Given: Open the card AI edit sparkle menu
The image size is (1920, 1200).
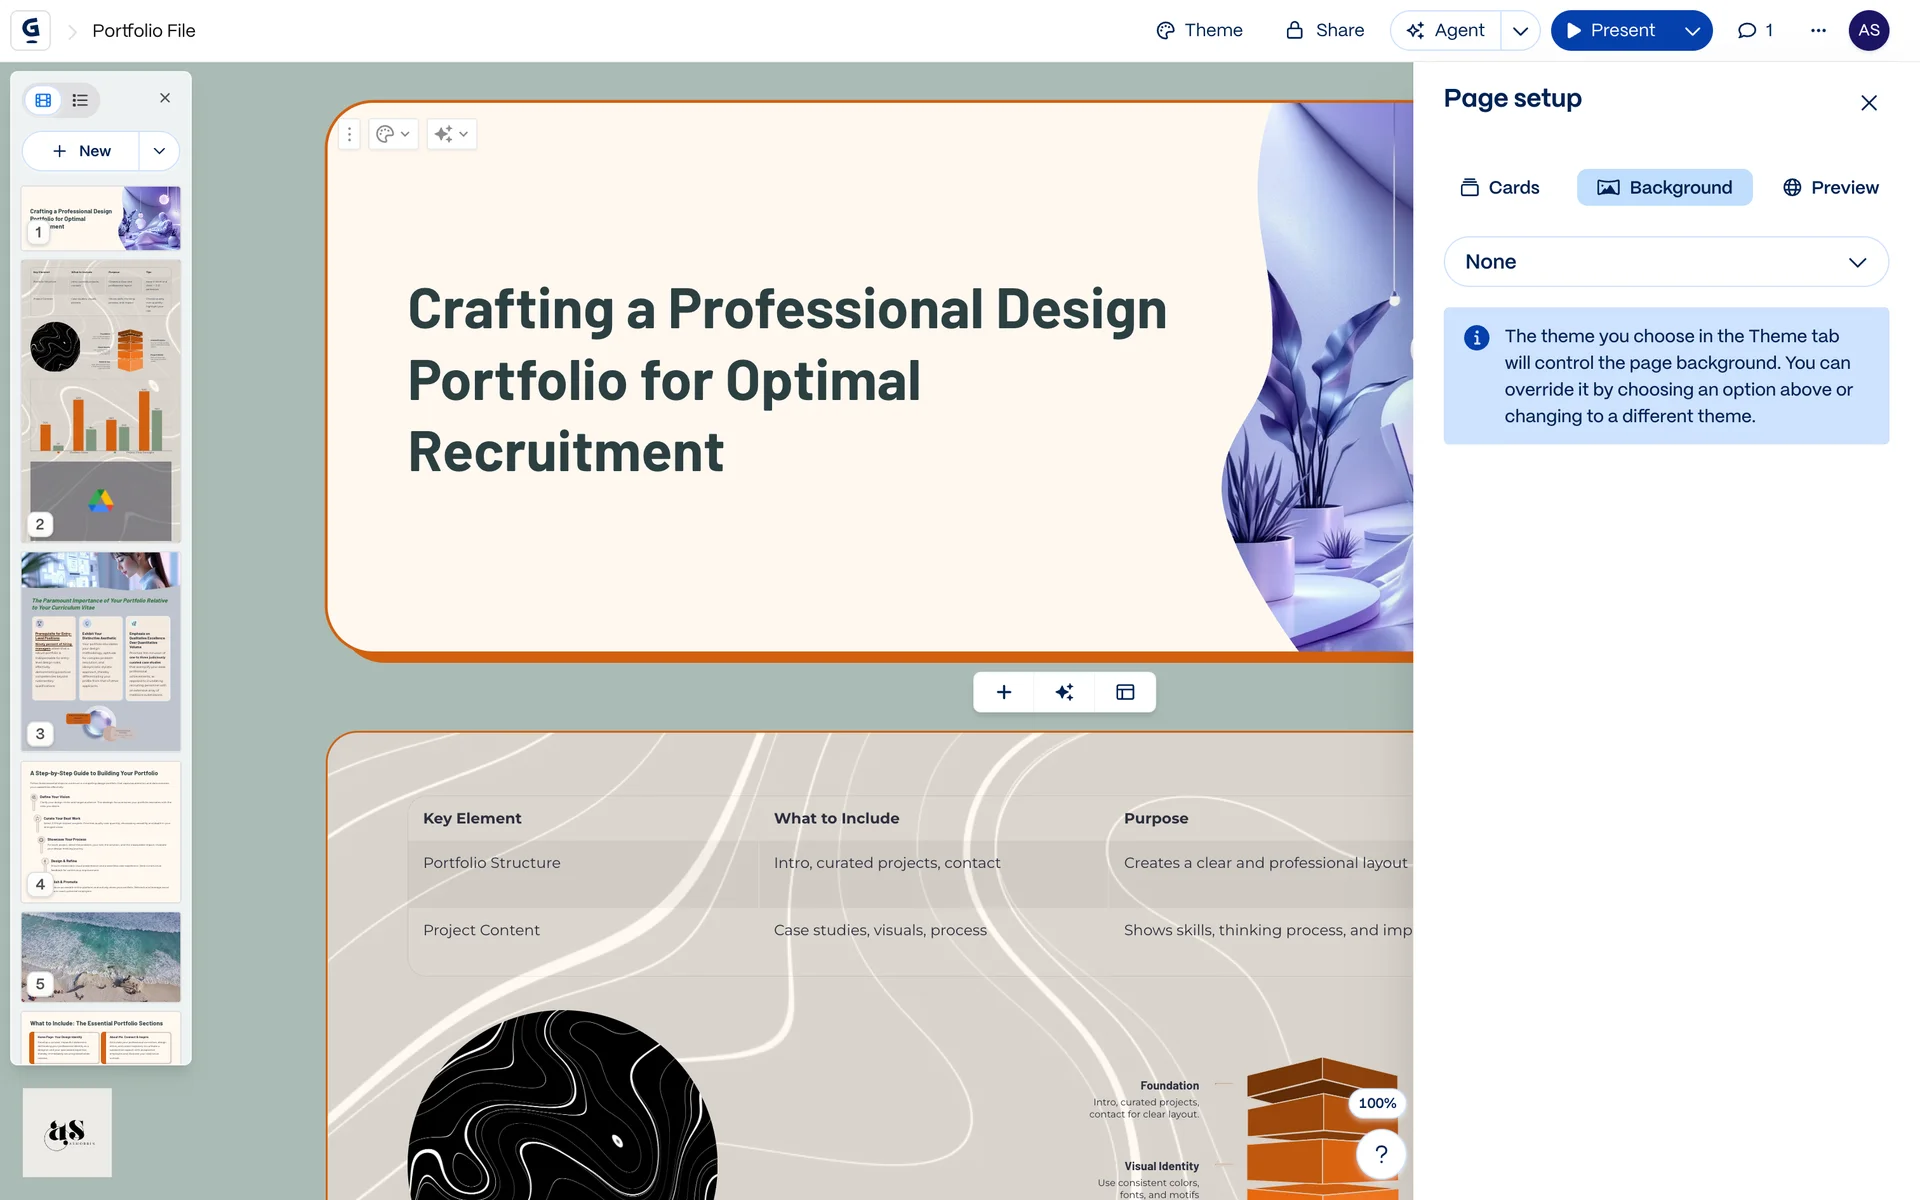Looking at the screenshot, I should point(451,134).
